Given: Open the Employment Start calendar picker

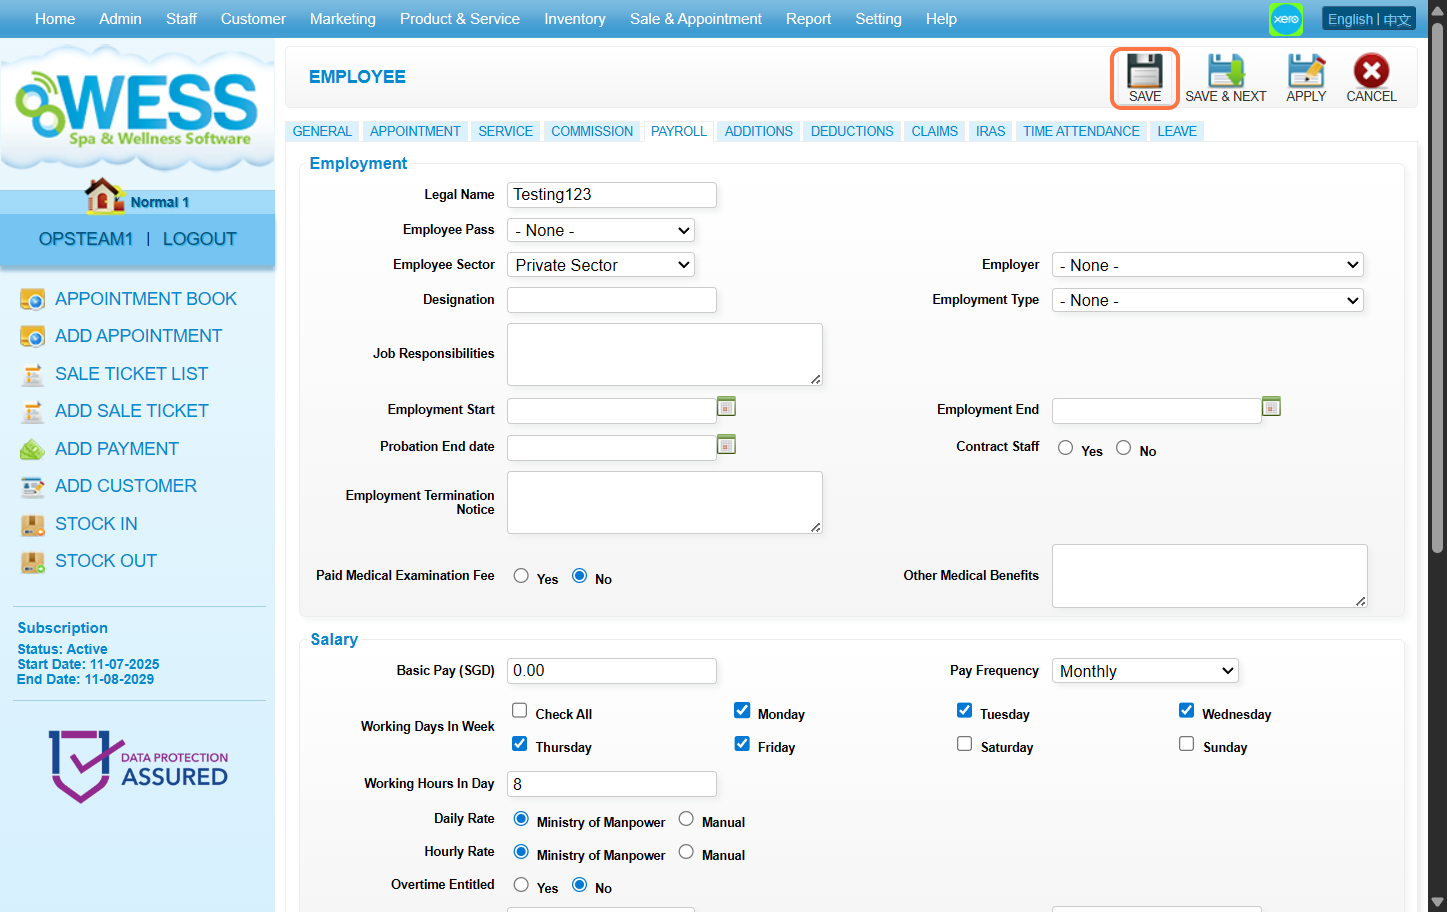Looking at the screenshot, I should [x=727, y=407].
